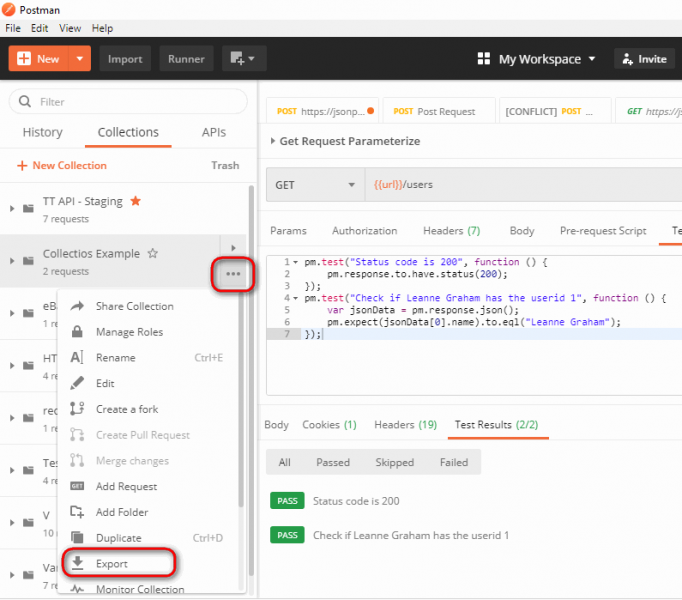The width and height of the screenshot is (682, 600).
Task: Click the Edit pencil icon
Action: pyautogui.click(x=77, y=383)
